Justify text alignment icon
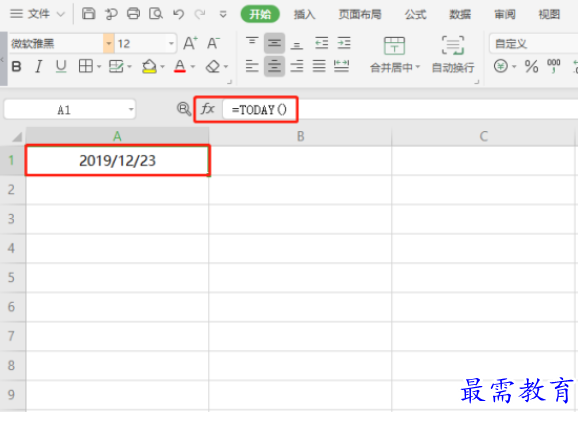This screenshot has width=582, height=422. [x=319, y=66]
